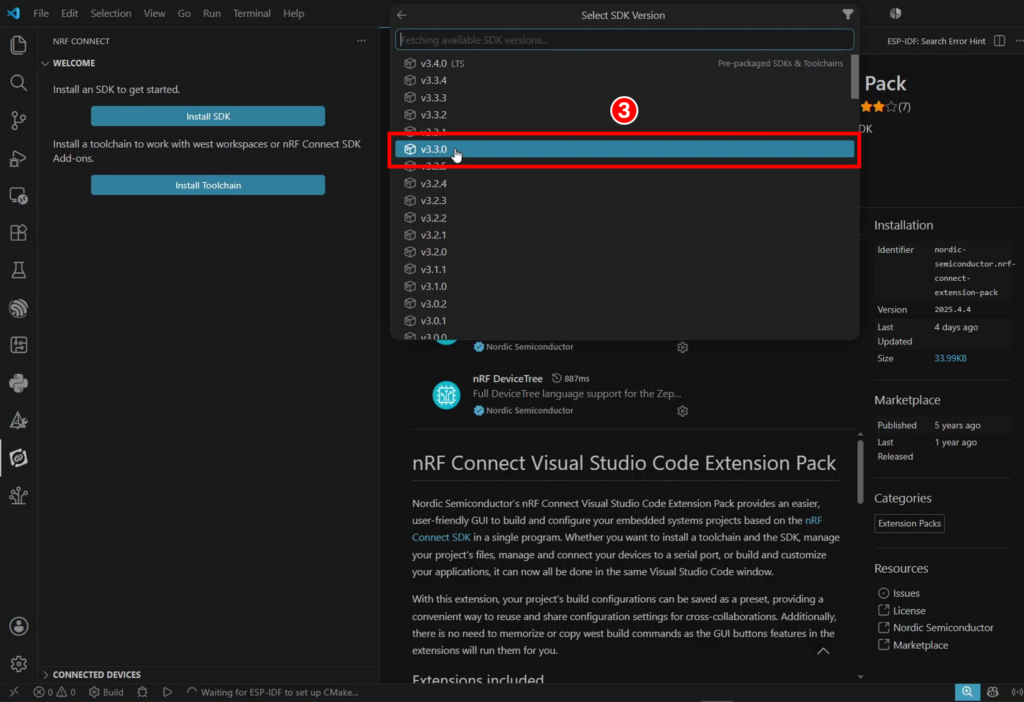Open the Run and Debug view
1024x702 pixels.
(18, 158)
